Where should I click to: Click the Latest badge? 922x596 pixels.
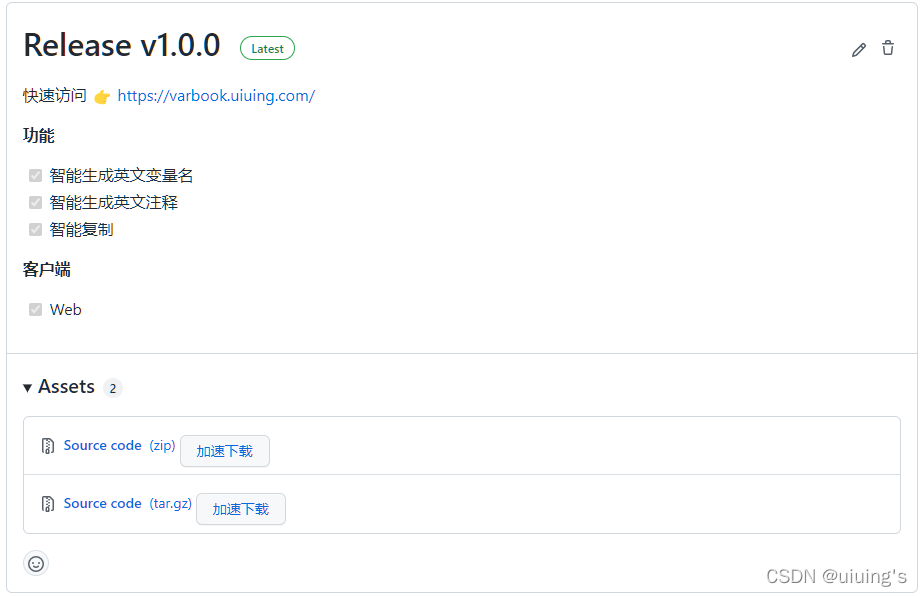267,48
